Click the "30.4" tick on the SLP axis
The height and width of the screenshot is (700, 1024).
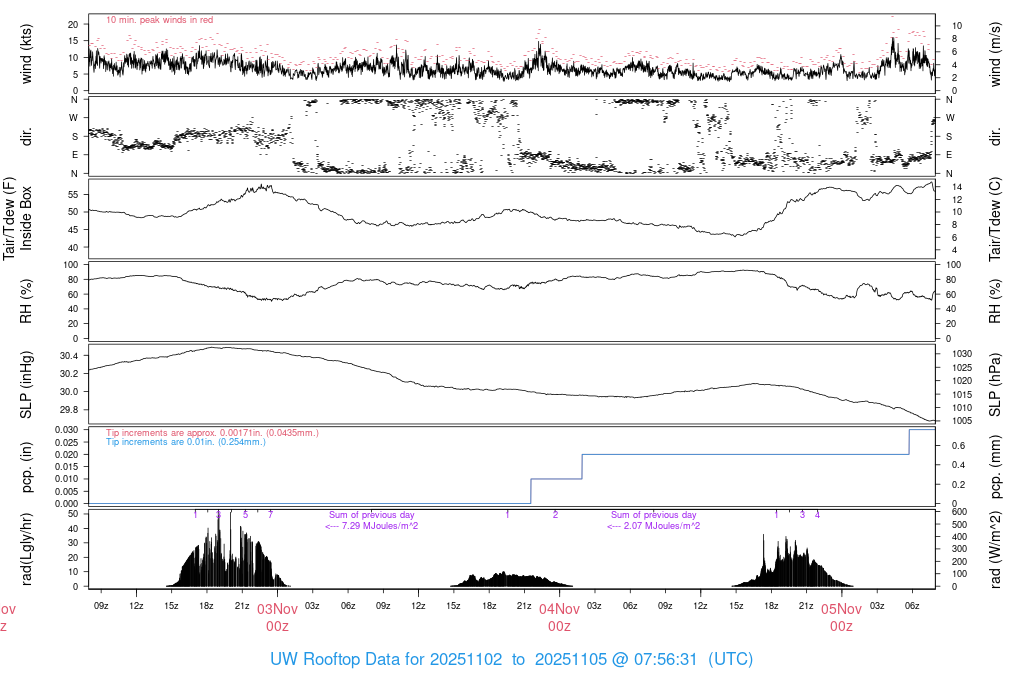click(69, 356)
